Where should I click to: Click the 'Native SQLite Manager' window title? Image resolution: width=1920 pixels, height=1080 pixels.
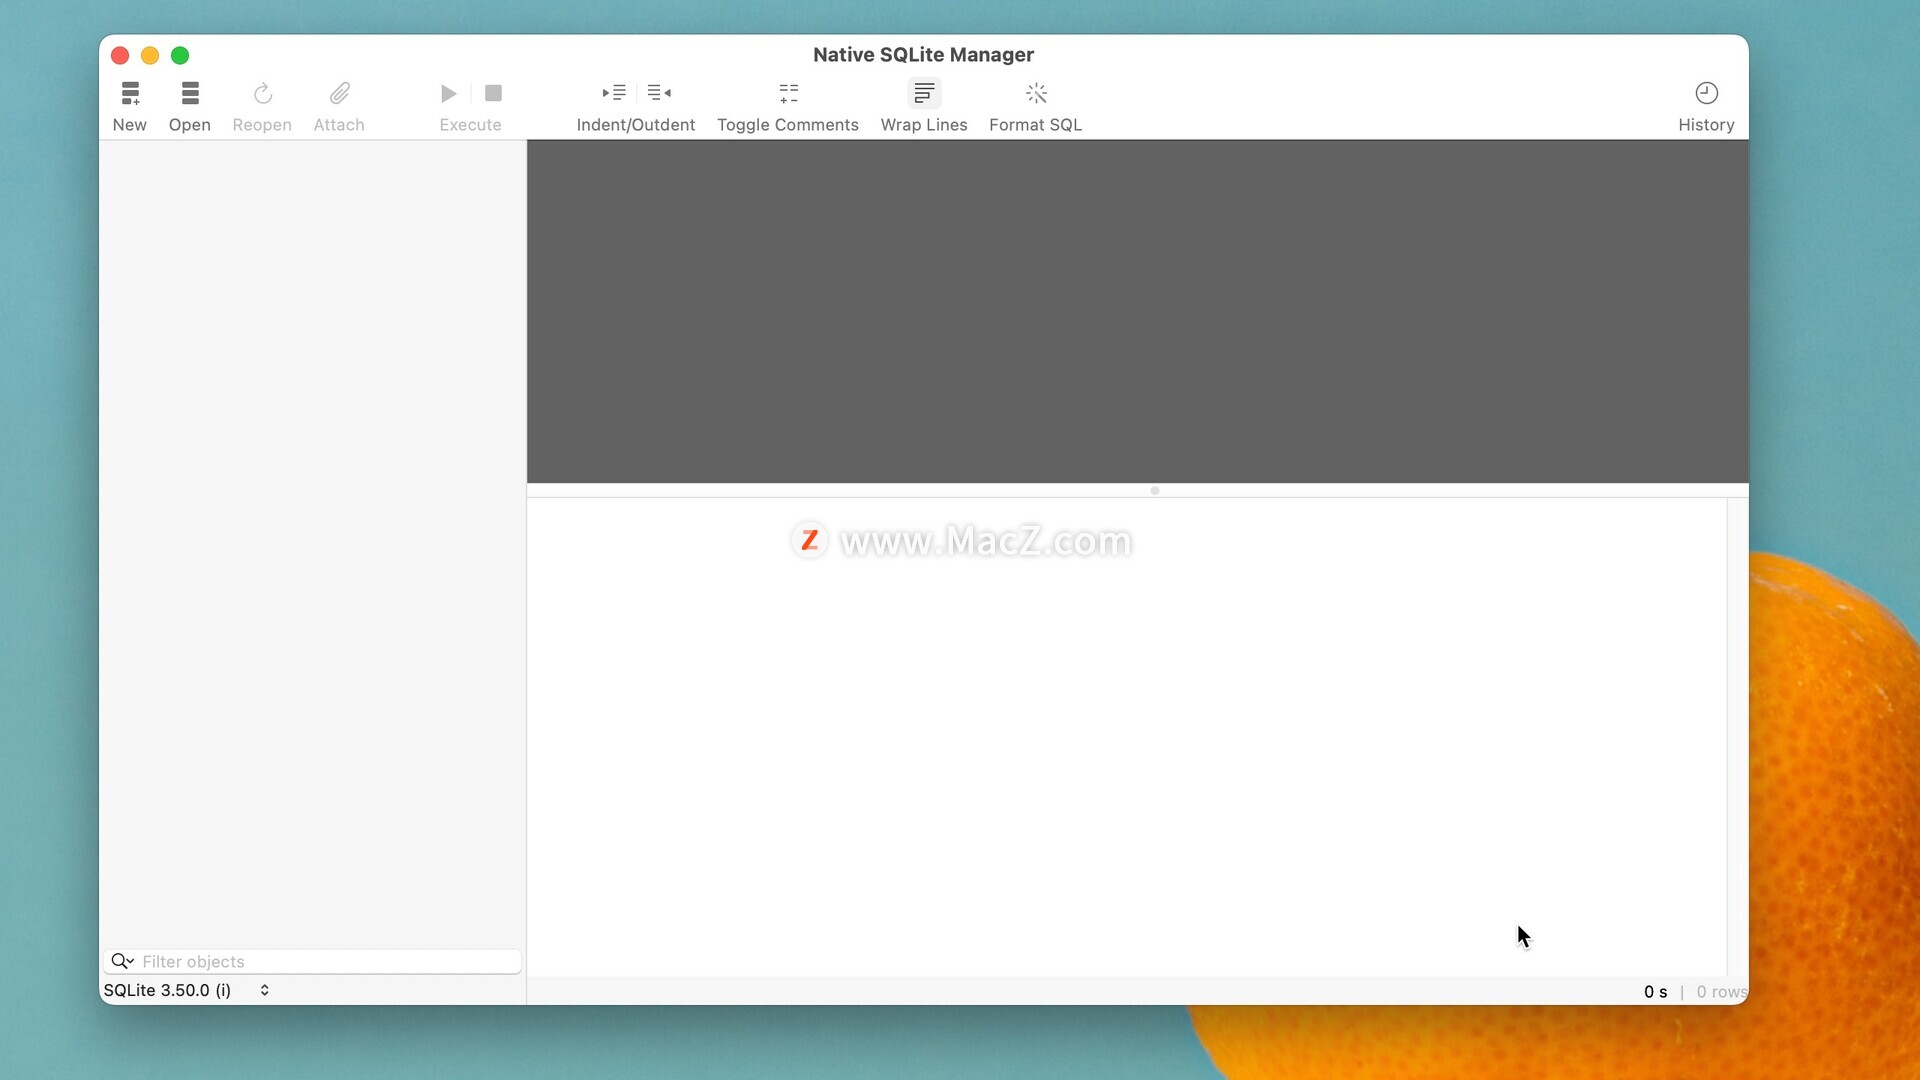click(x=923, y=55)
